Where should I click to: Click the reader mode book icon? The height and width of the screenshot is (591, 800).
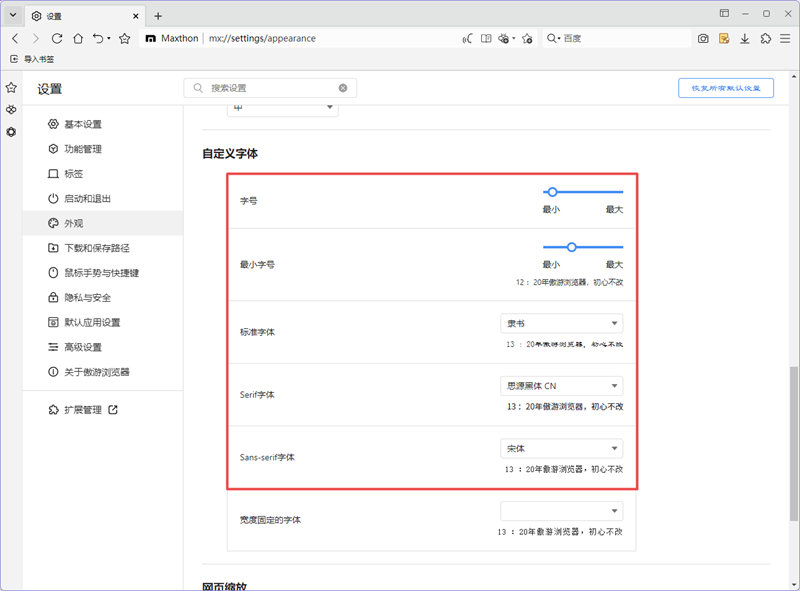(x=485, y=38)
